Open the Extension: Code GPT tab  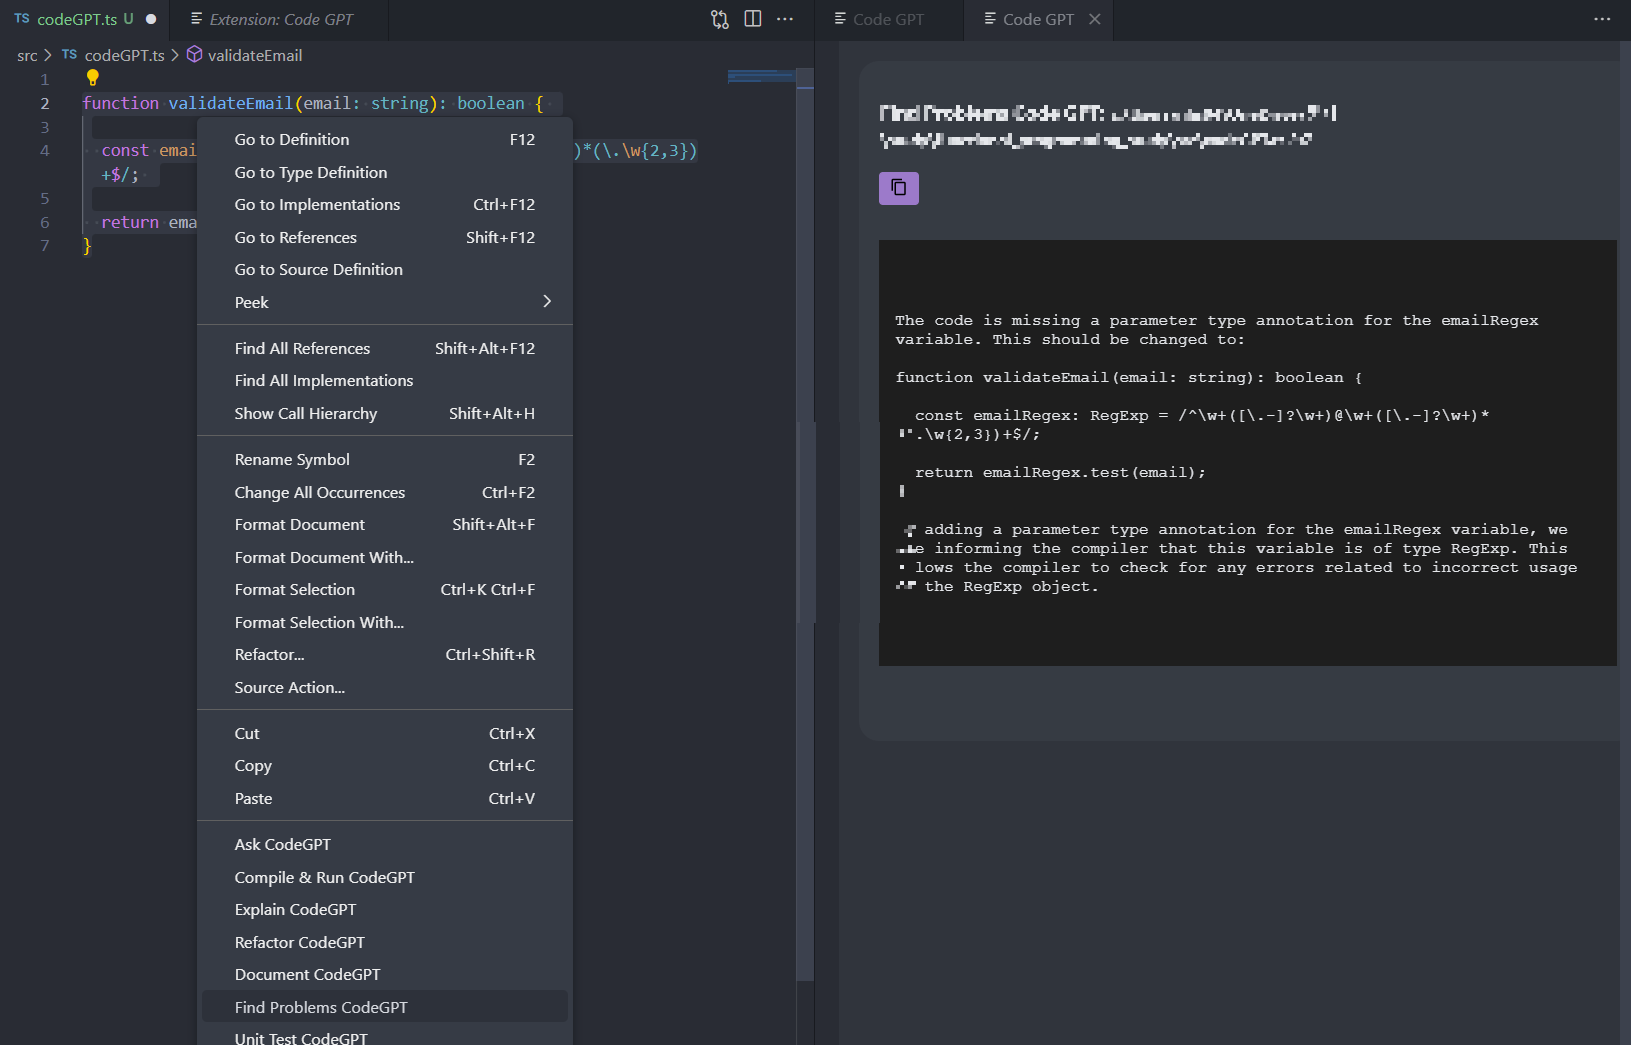[x=280, y=19]
